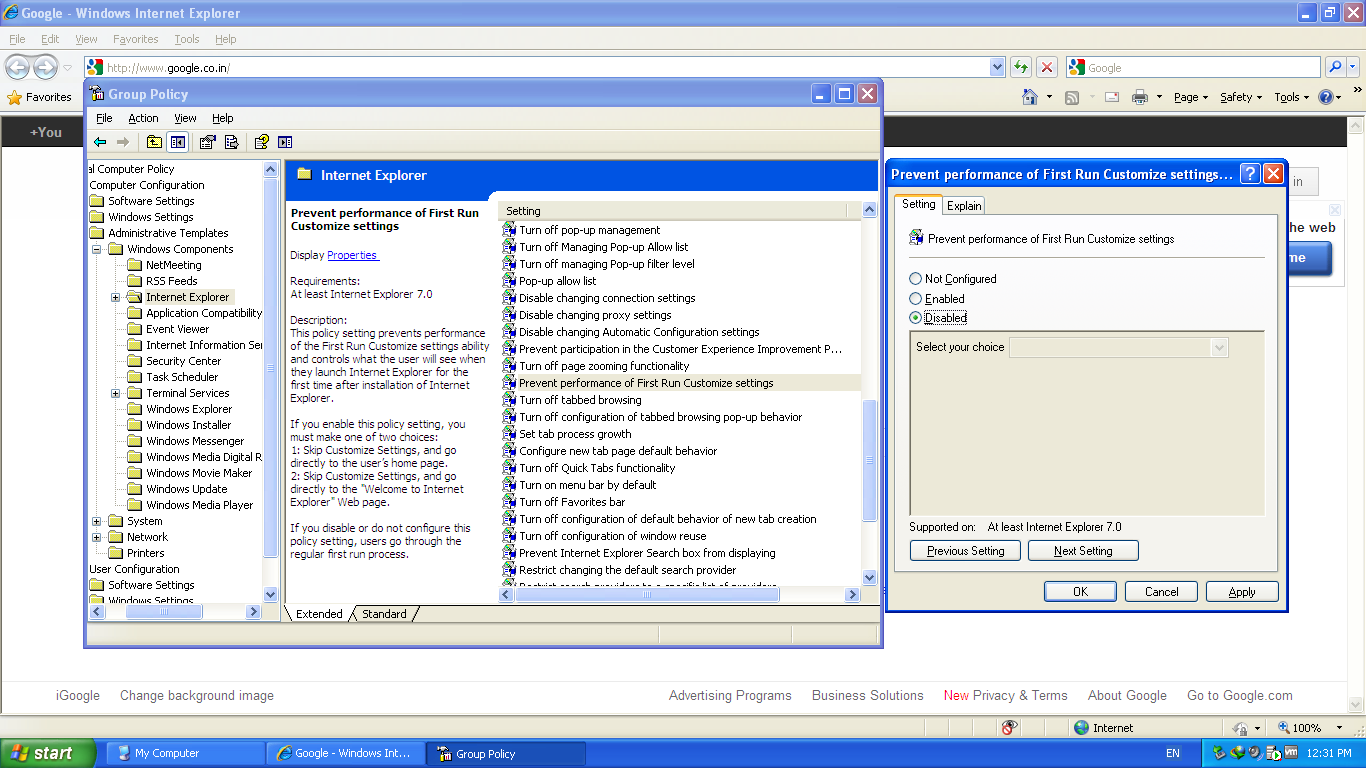Image resolution: width=1366 pixels, height=768 pixels.
Task: Click the Previous Setting button
Action: click(x=965, y=551)
